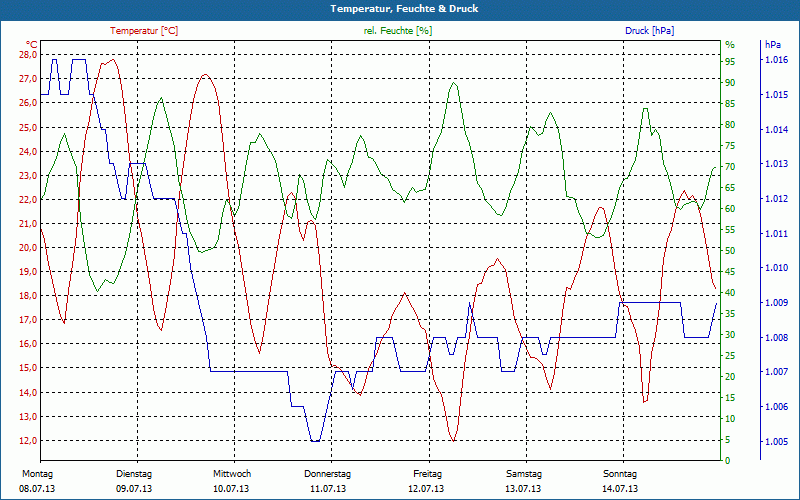This screenshot has height=500, width=800.
Task: Click the date 08.07.13
Action: 37,489
